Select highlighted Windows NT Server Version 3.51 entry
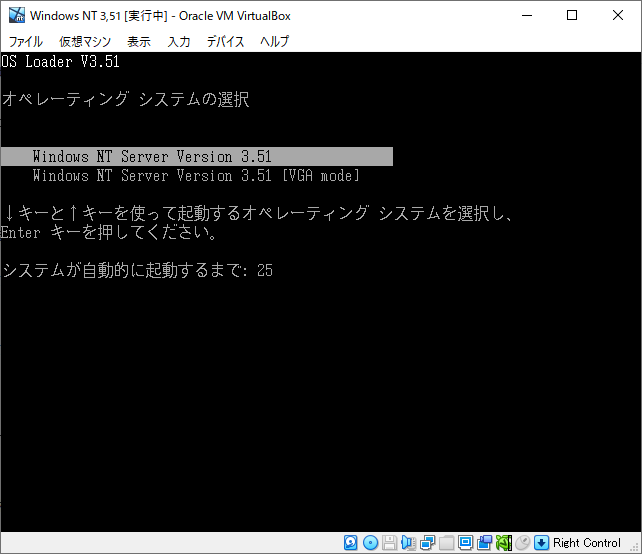 tap(197, 156)
